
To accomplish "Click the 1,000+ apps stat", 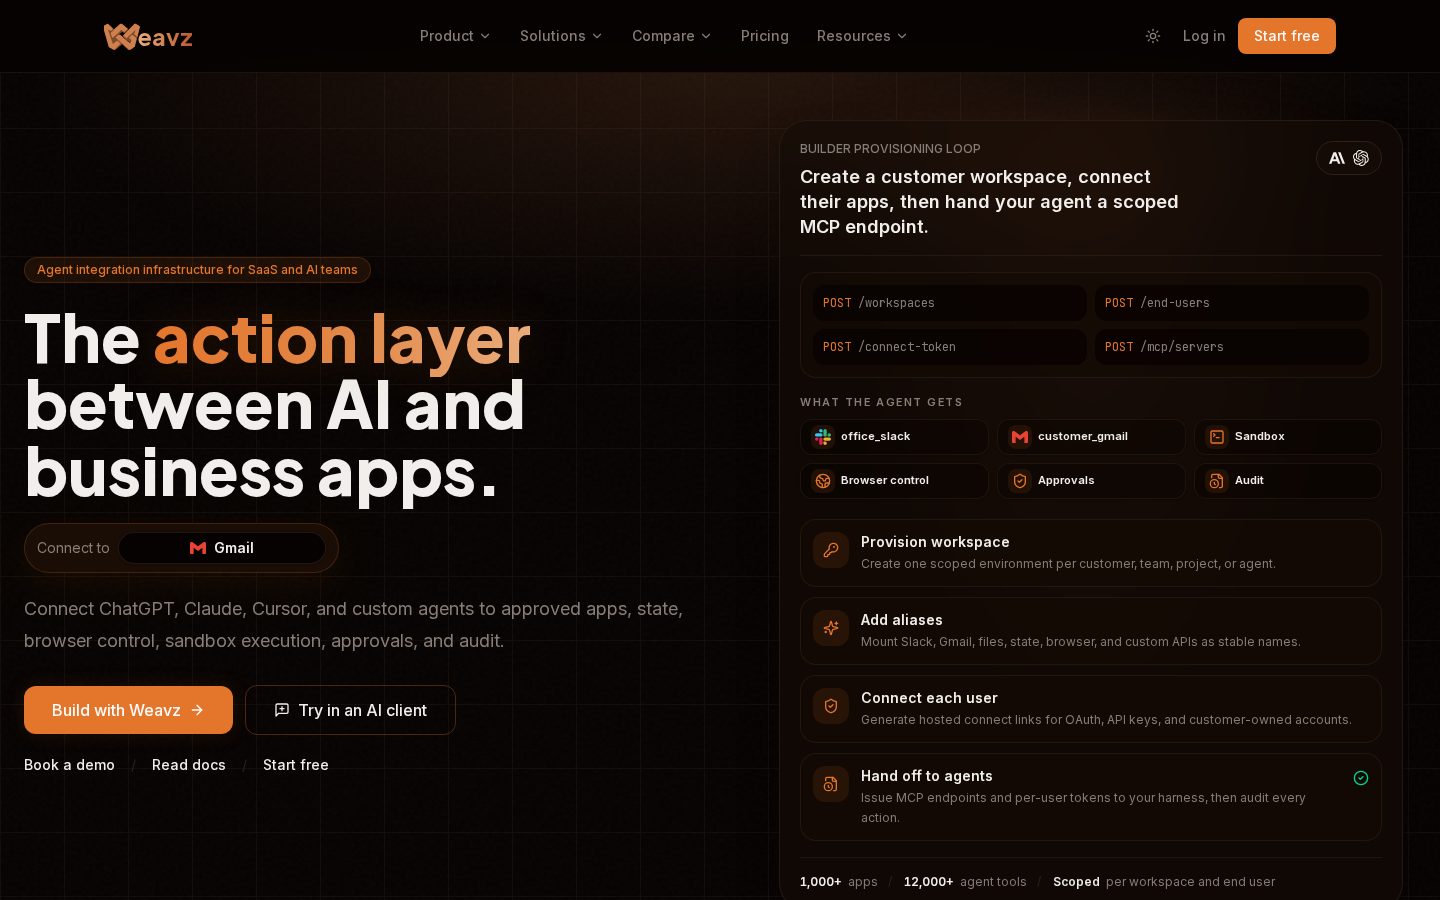I will tap(839, 882).
